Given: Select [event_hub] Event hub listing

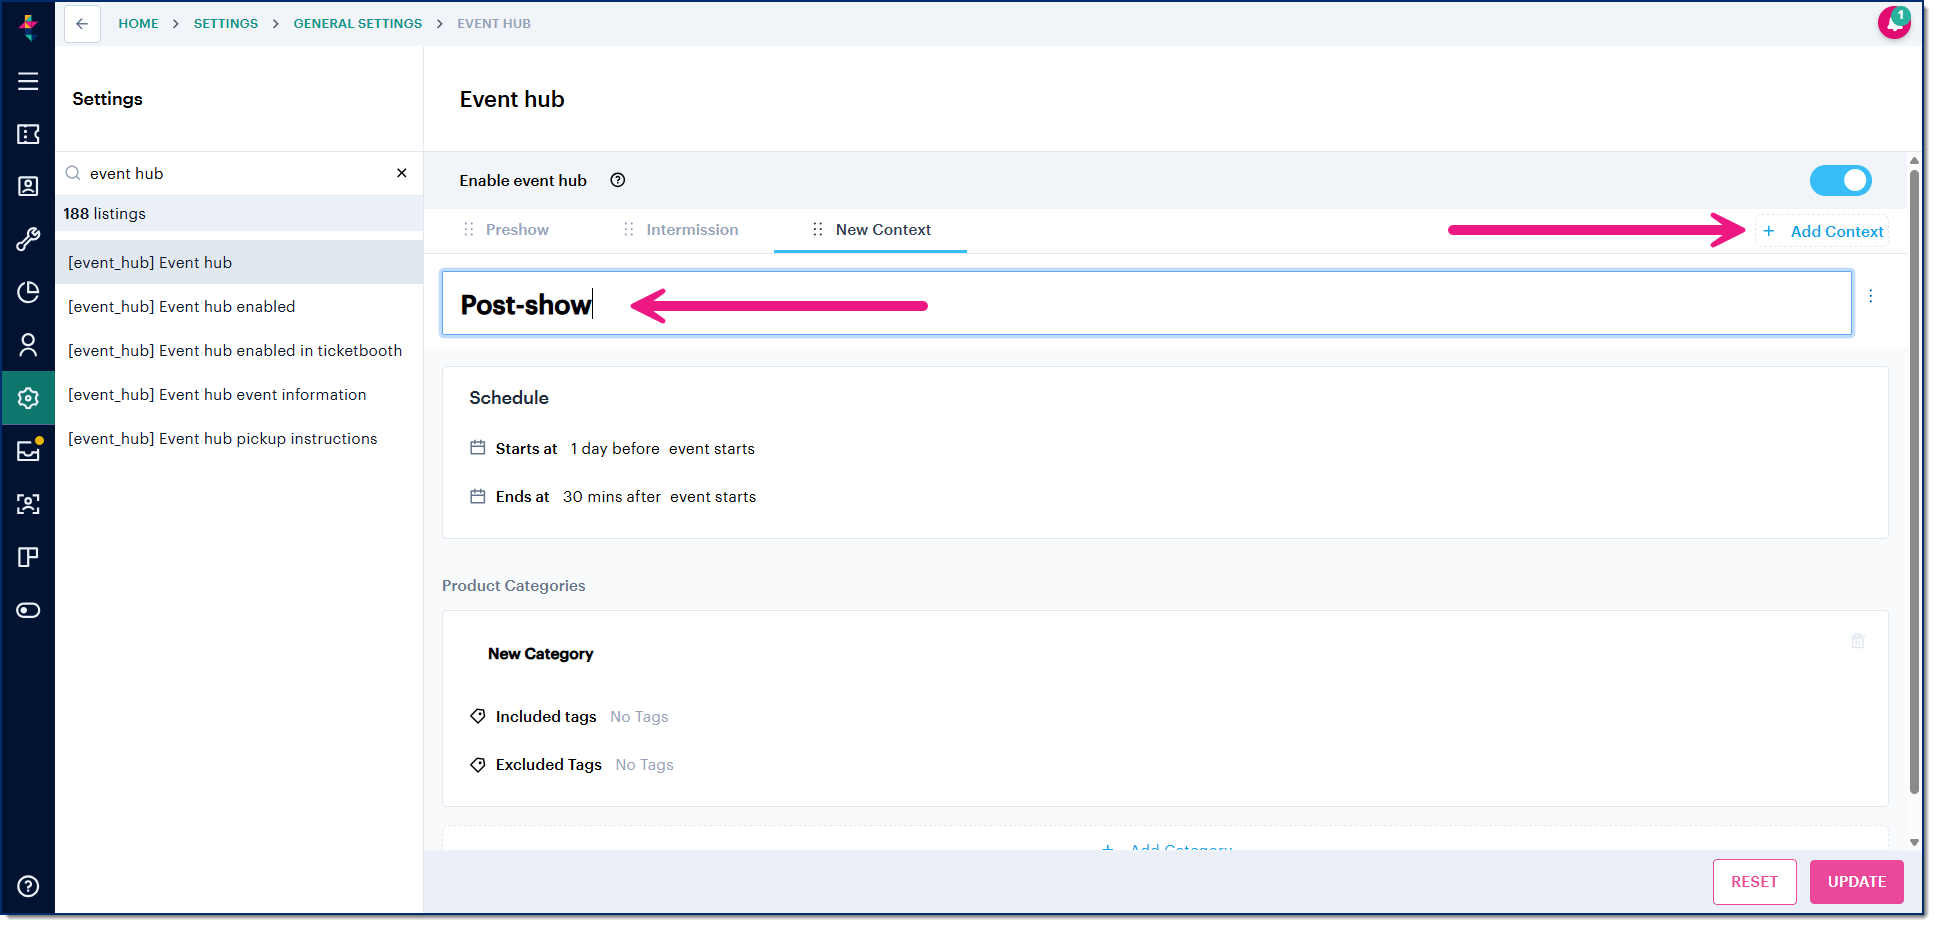Looking at the screenshot, I should 239,262.
